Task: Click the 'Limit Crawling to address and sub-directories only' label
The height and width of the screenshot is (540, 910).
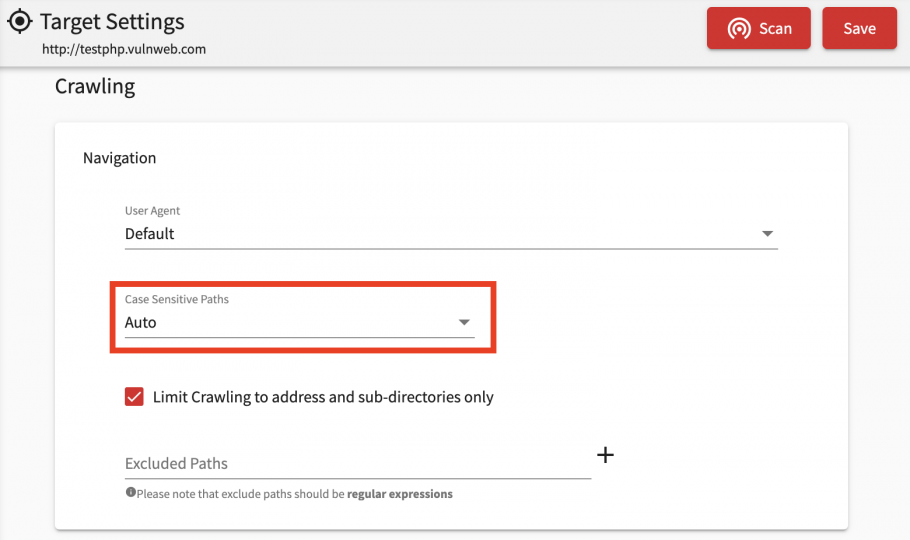Action: pyautogui.click(x=323, y=397)
